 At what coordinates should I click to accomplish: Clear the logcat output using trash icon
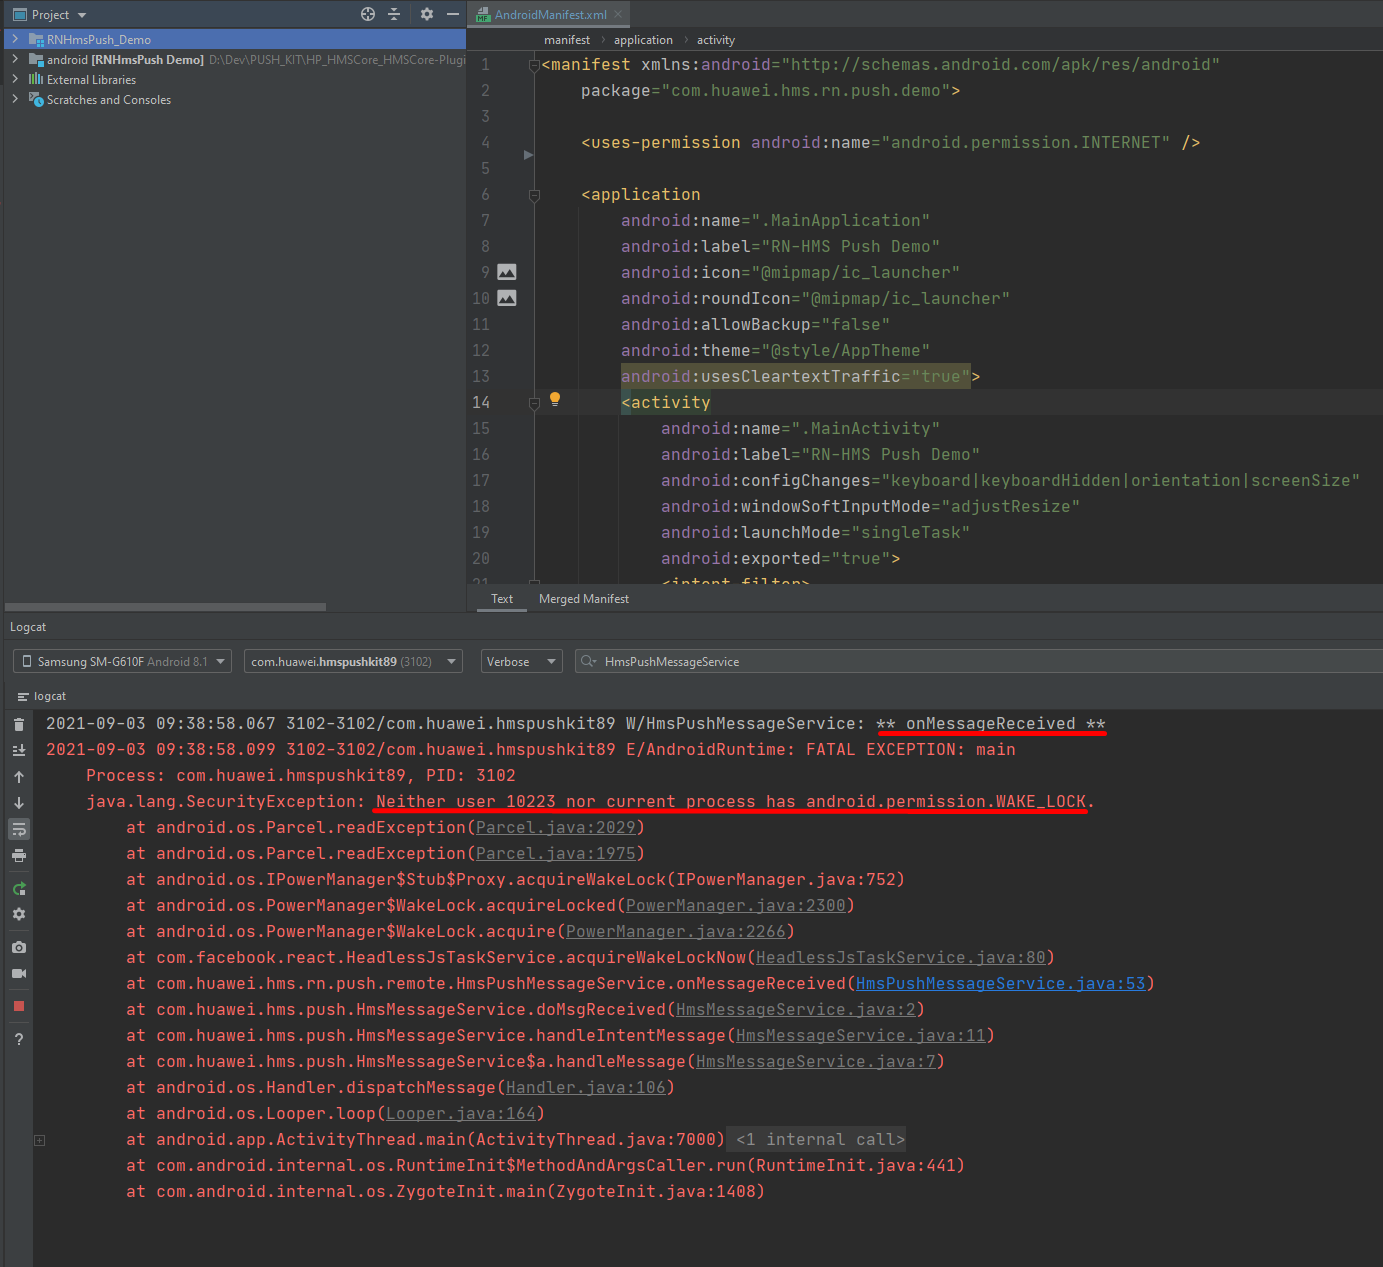tap(18, 723)
